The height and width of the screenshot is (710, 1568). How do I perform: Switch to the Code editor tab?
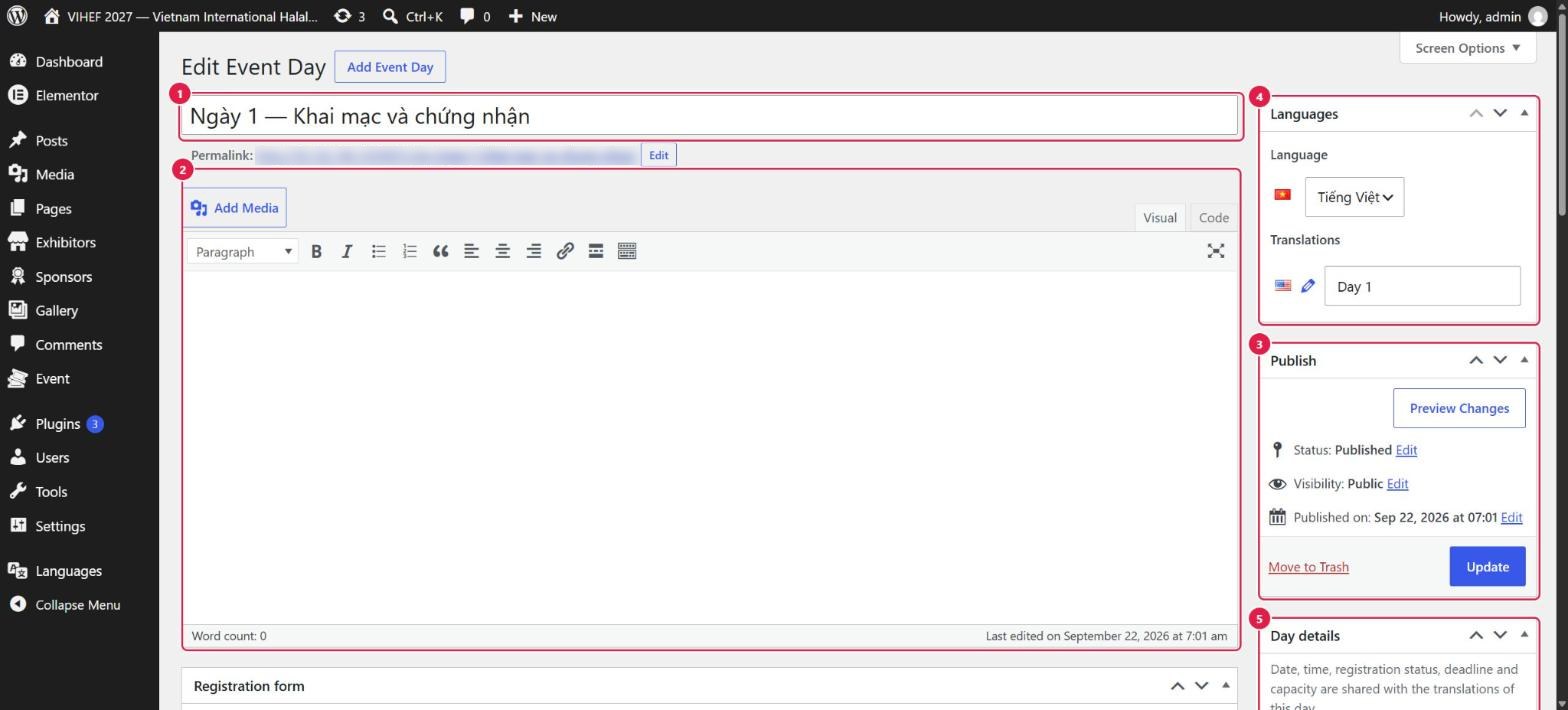[1213, 218]
